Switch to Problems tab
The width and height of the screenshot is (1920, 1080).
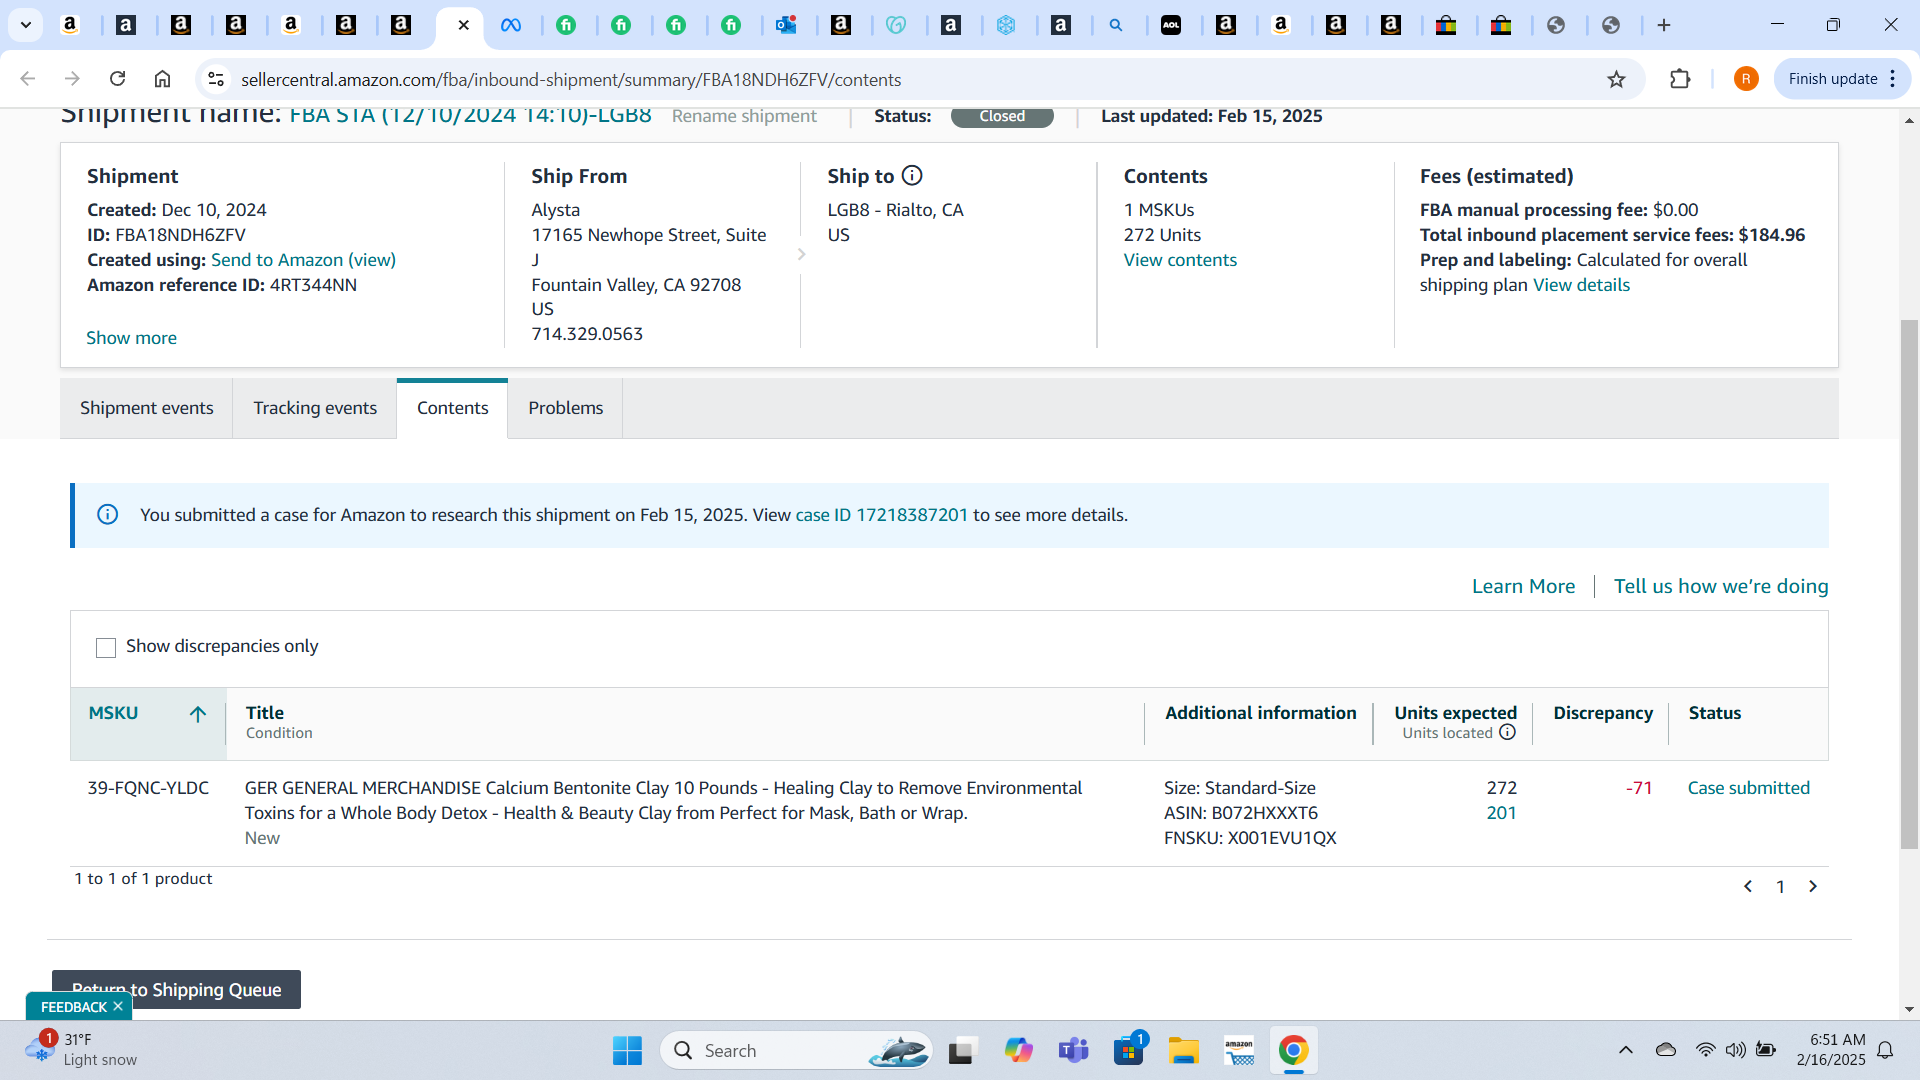click(x=565, y=408)
